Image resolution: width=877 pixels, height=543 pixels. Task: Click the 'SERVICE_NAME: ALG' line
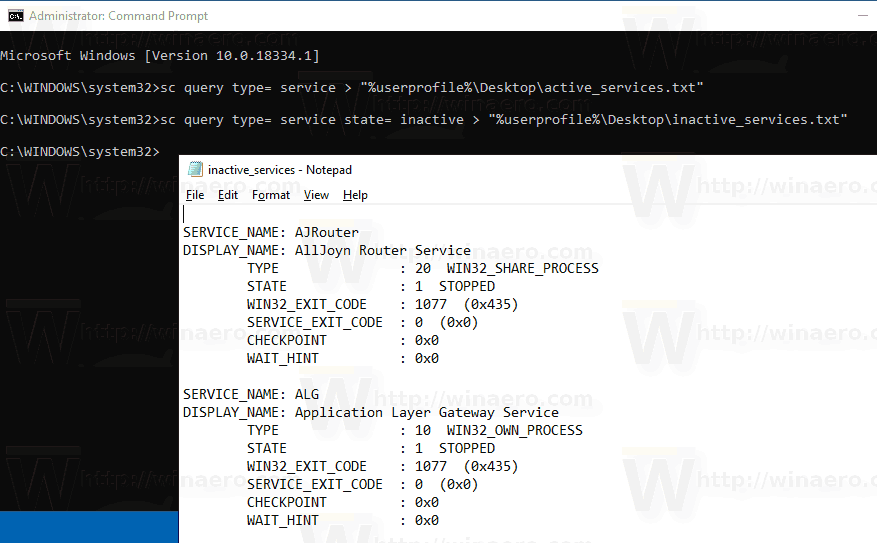point(251,394)
